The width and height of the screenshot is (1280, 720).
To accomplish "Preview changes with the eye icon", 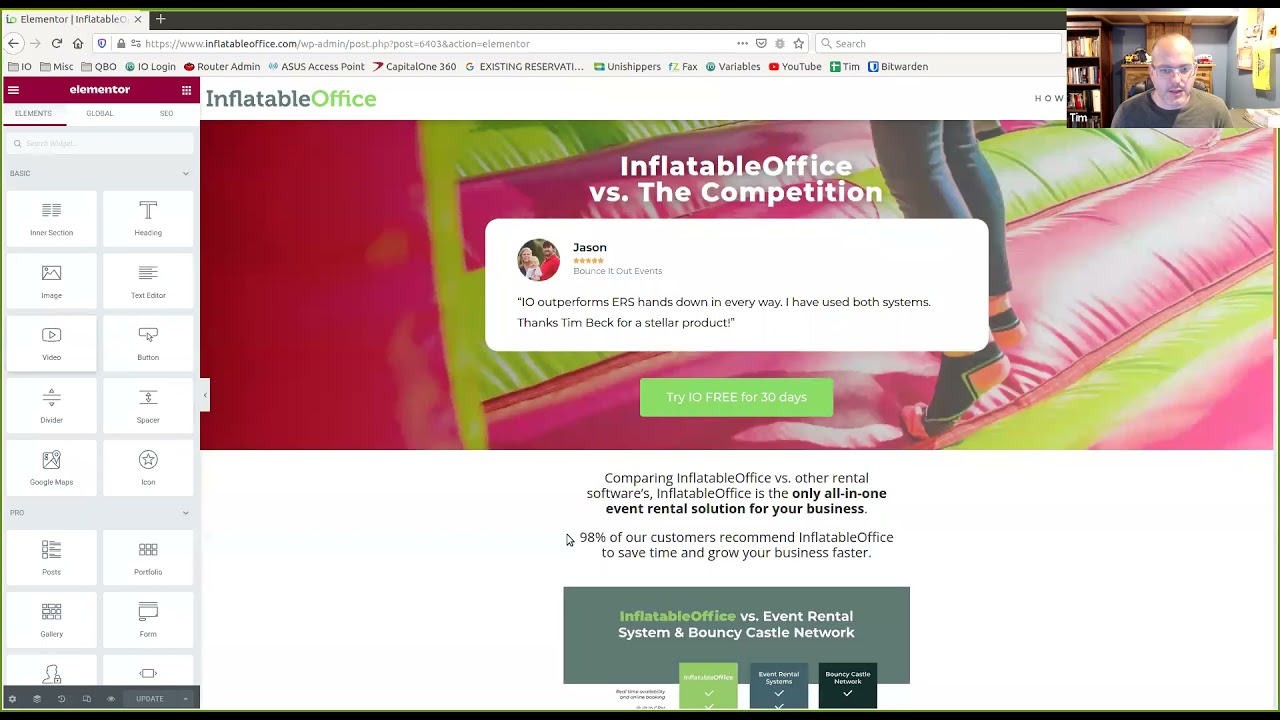I will click(x=111, y=699).
